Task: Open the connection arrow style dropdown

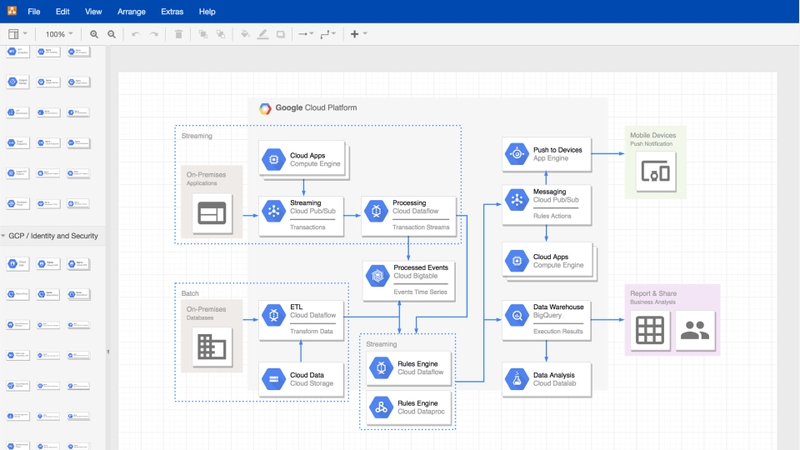Action: [306, 34]
